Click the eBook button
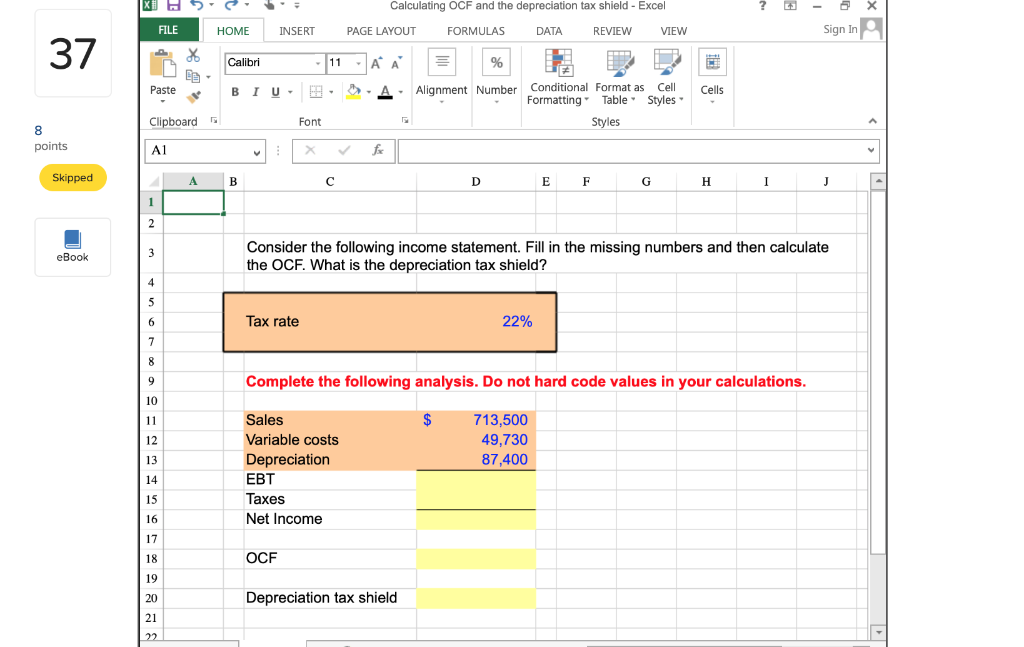The image size is (1024, 647). (72, 247)
